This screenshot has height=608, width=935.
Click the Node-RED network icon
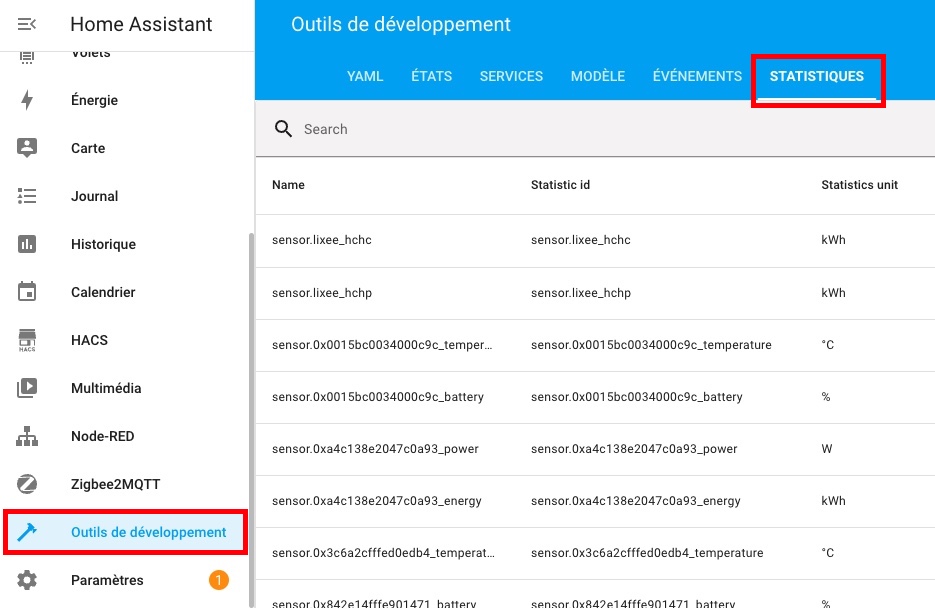[27, 436]
